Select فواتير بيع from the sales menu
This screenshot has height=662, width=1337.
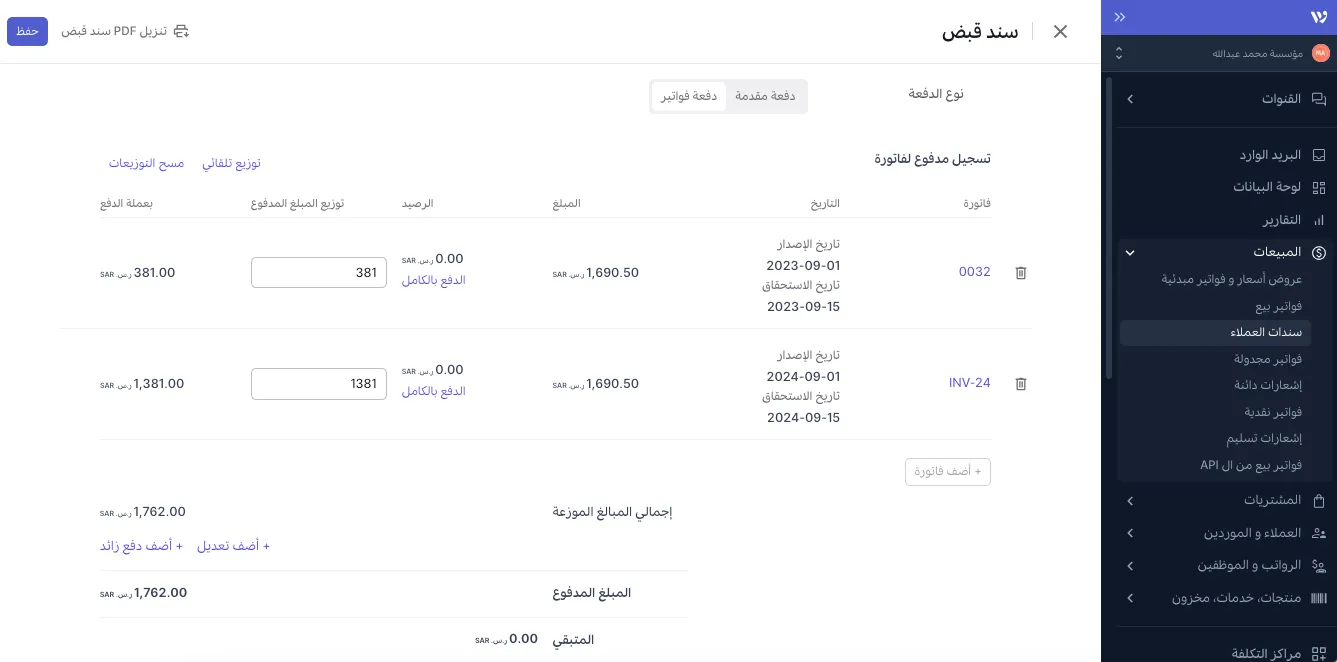pyautogui.click(x=1278, y=306)
